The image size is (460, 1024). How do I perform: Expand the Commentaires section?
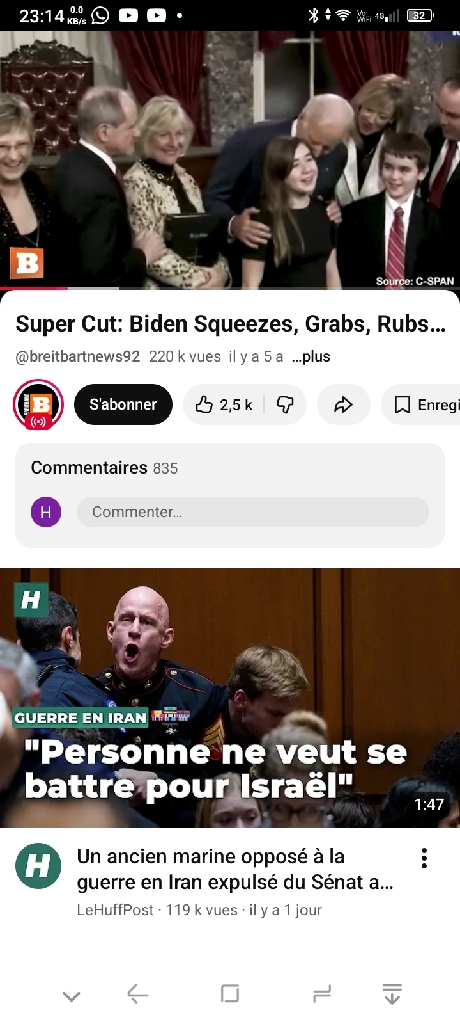230,495
